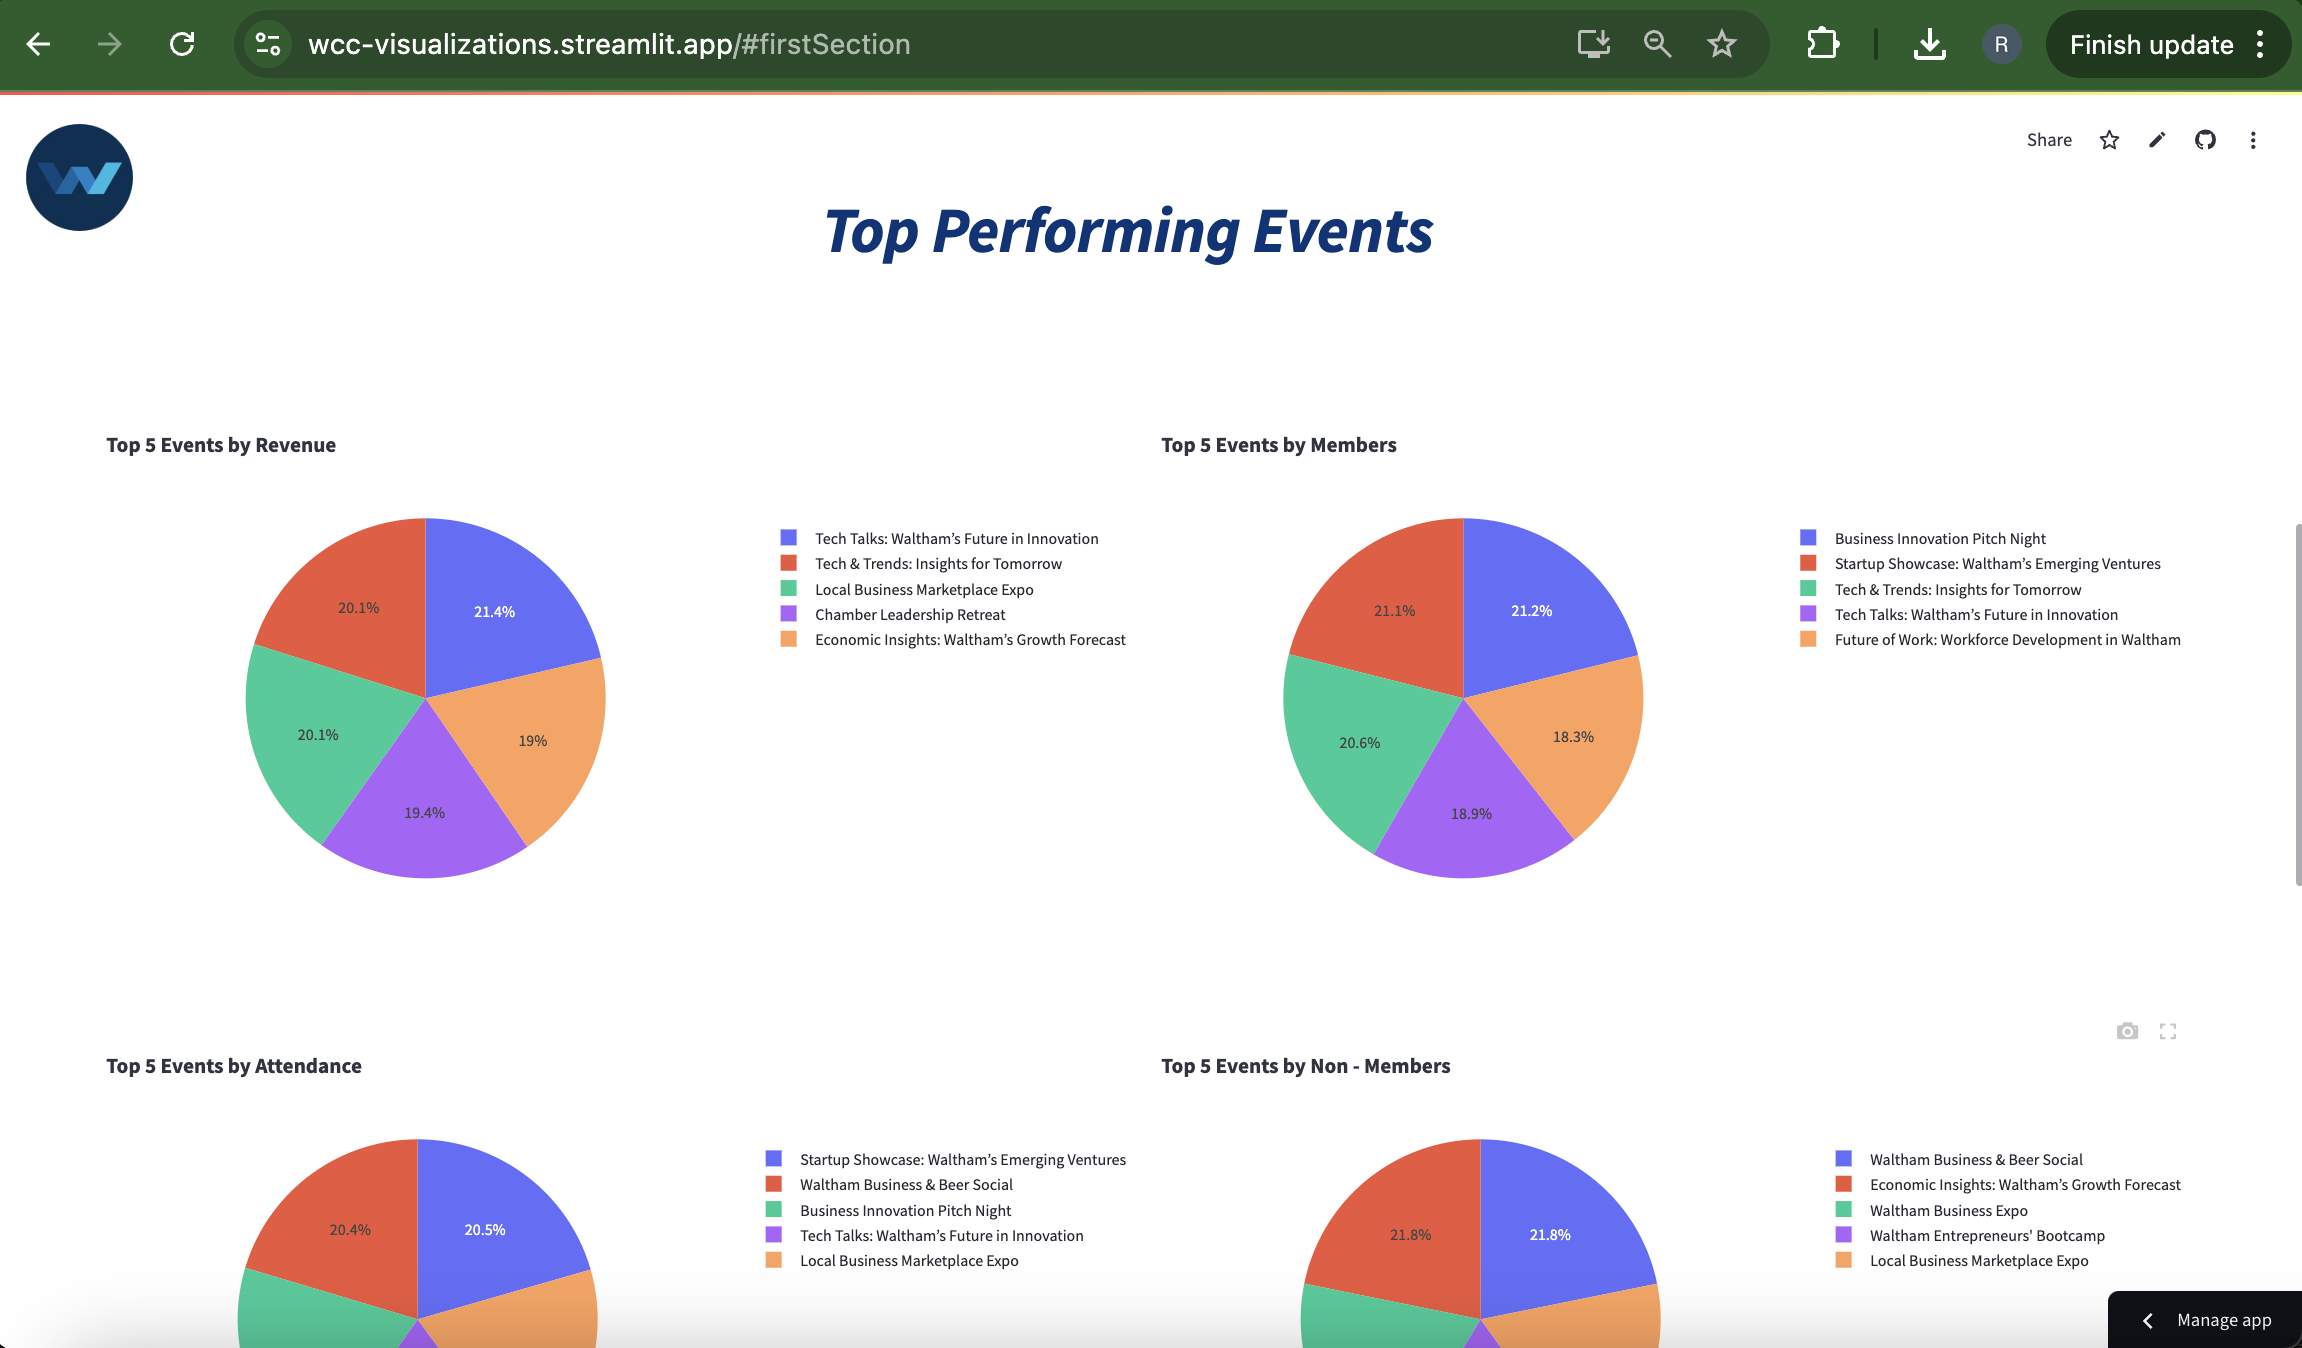
Task: Bookmark page with address bar star
Action: tap(1721, 44)
